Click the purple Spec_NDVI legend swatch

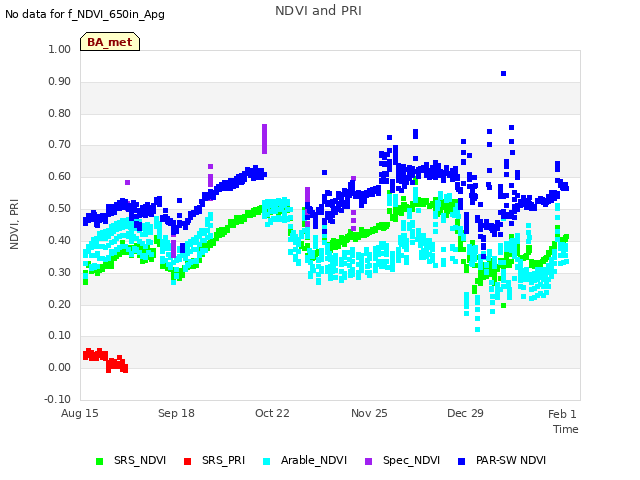369,461
